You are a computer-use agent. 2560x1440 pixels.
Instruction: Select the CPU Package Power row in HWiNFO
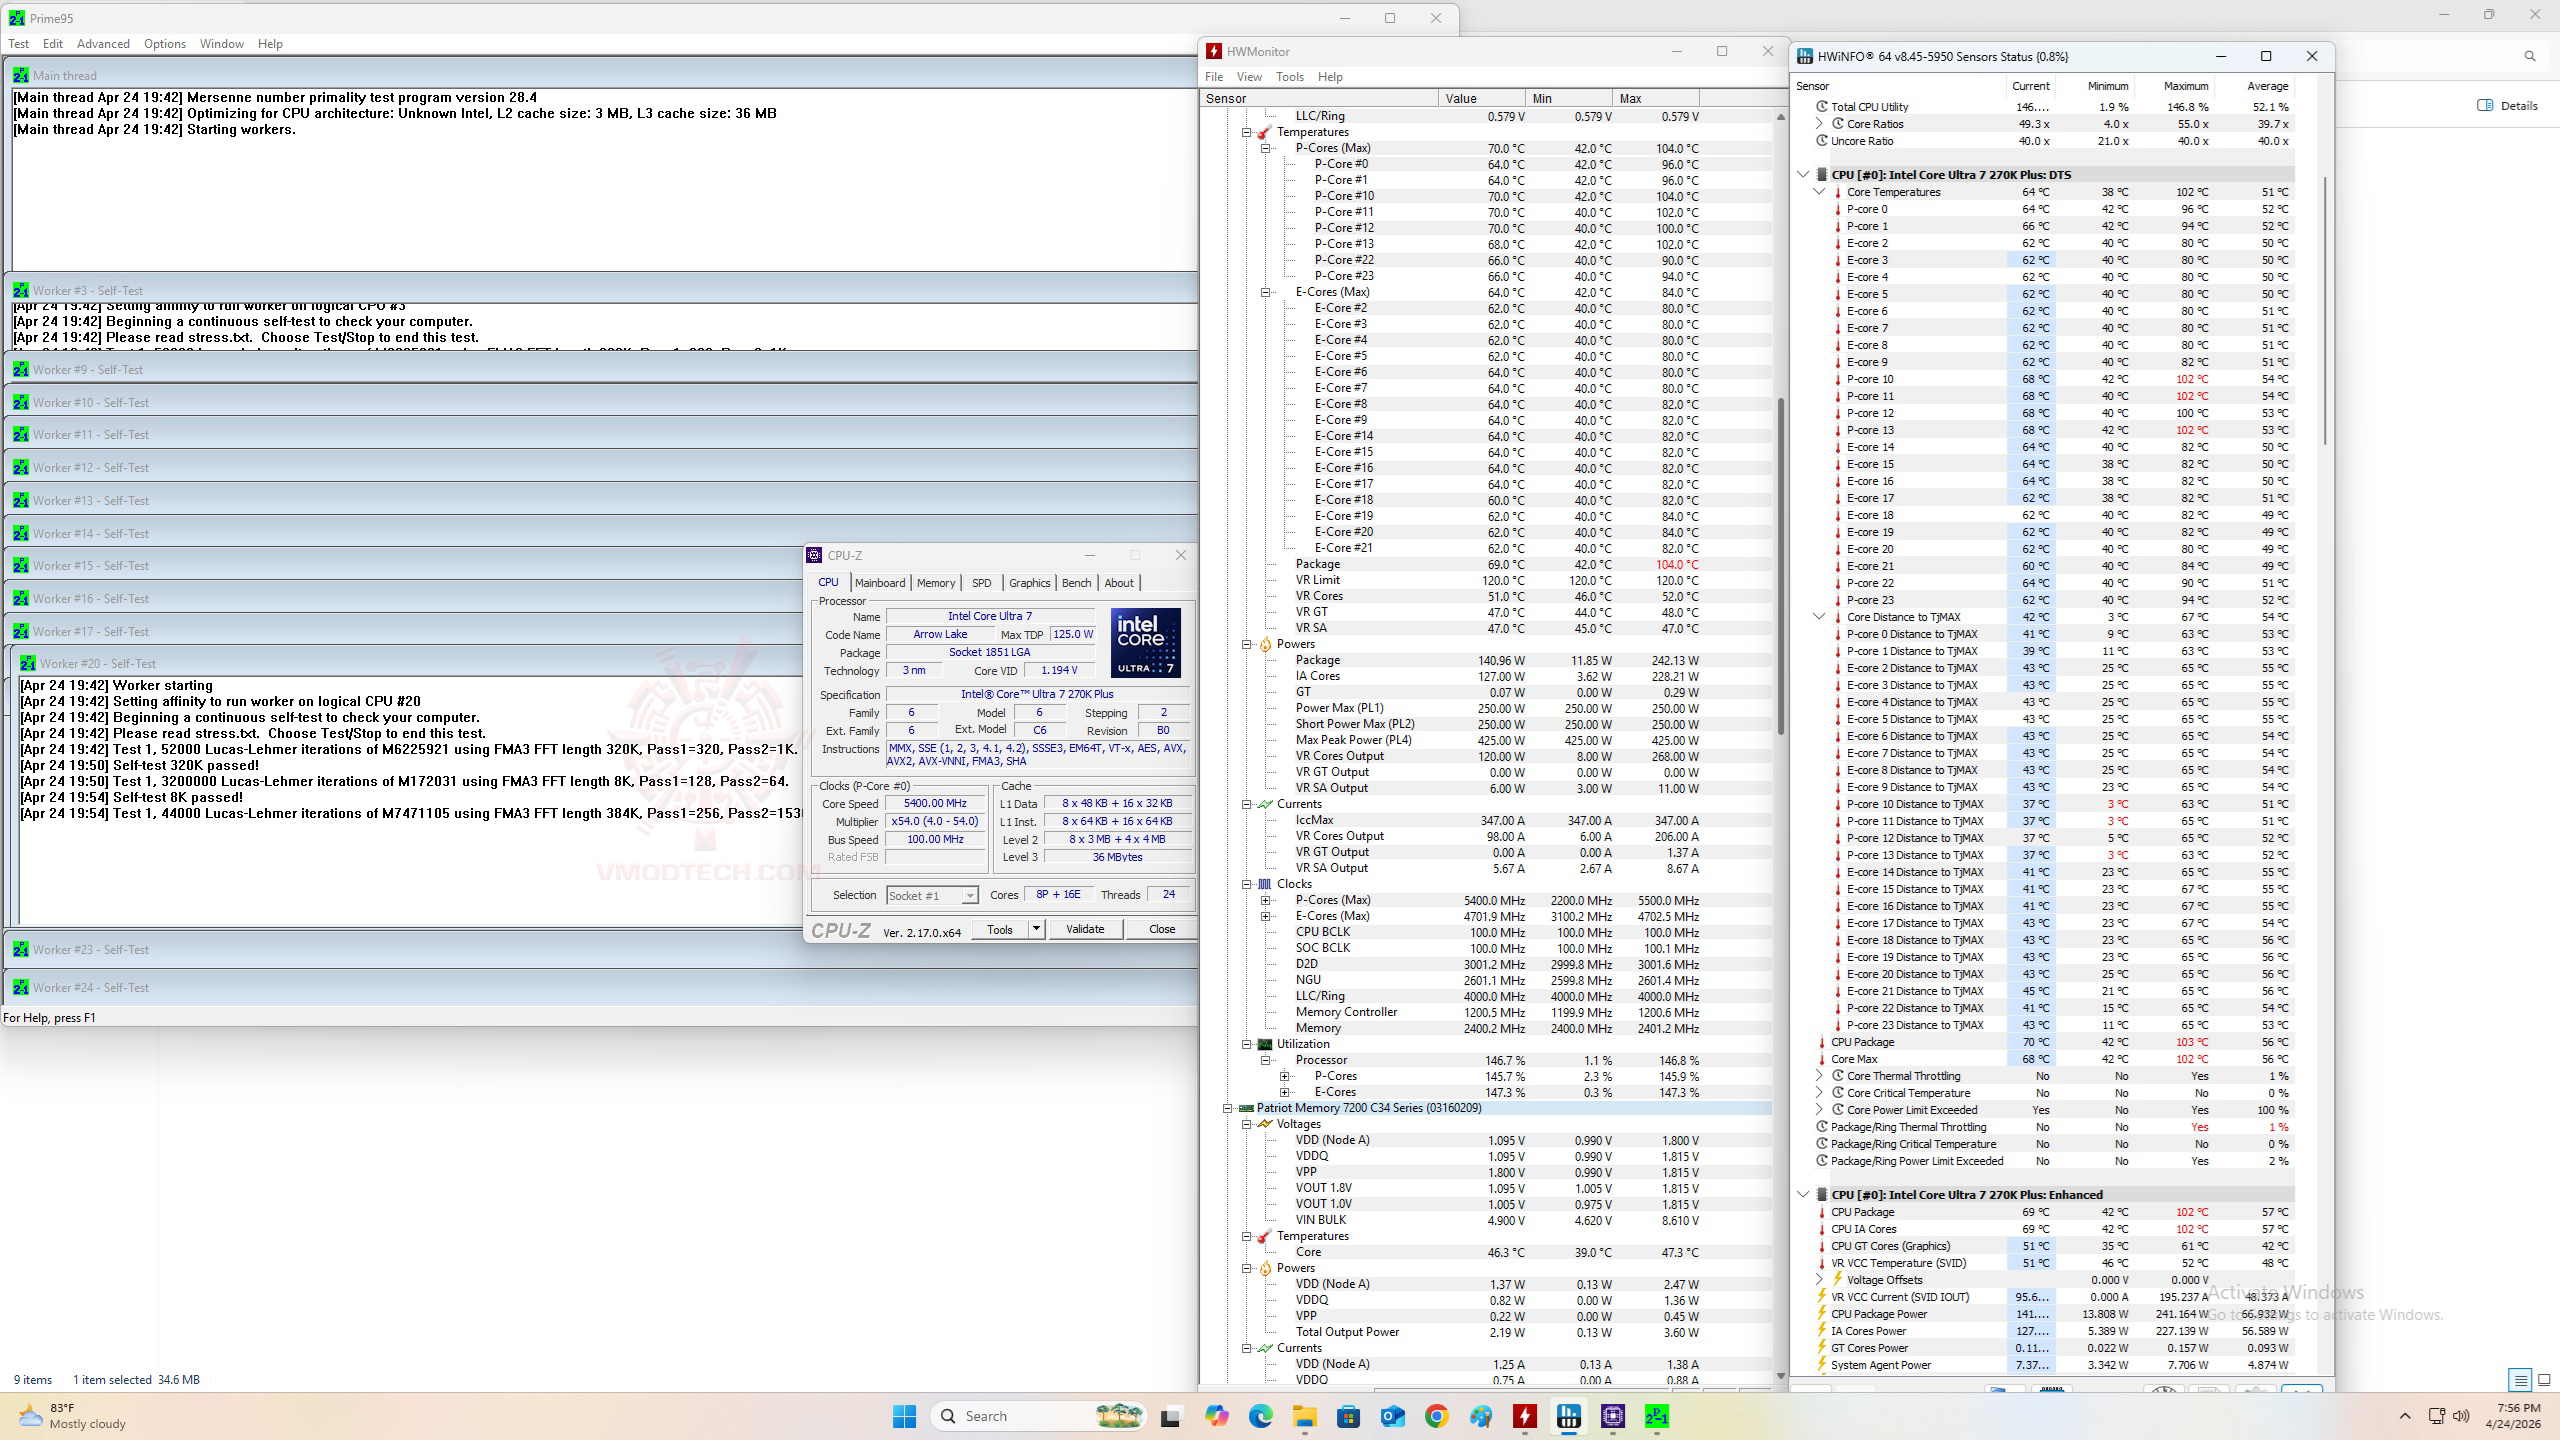coord(2054,1314)
